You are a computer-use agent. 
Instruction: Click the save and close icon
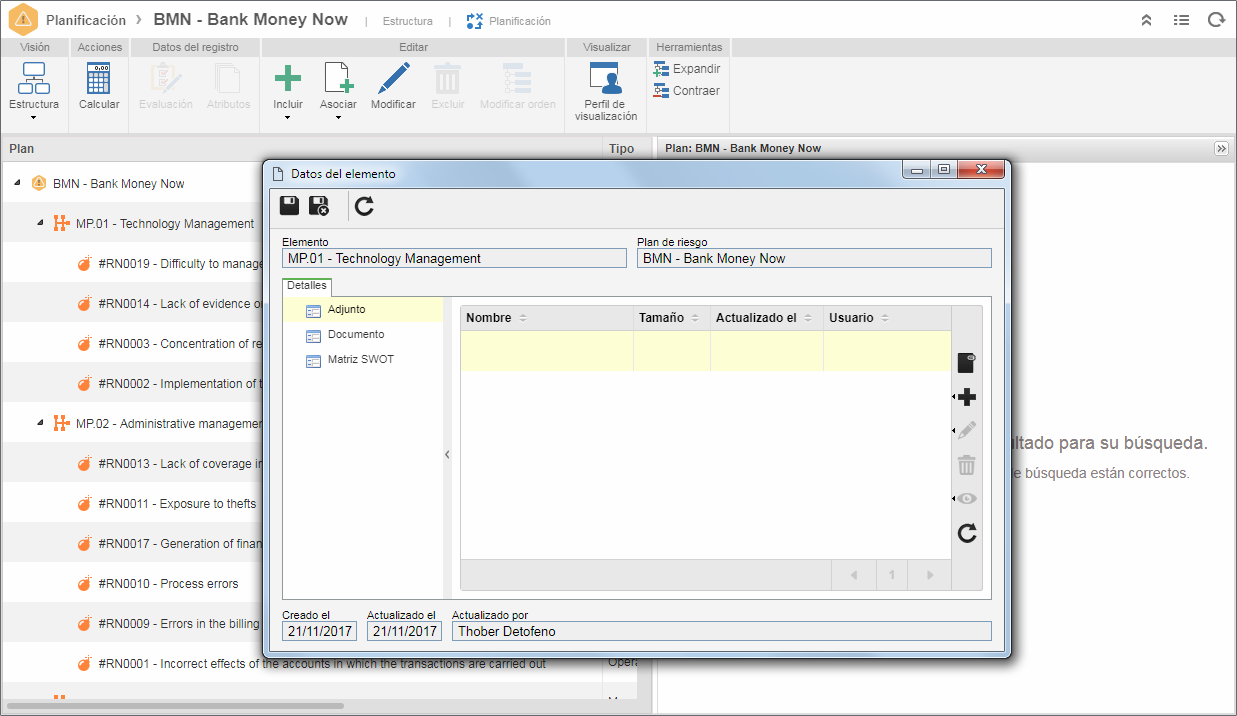319,206
